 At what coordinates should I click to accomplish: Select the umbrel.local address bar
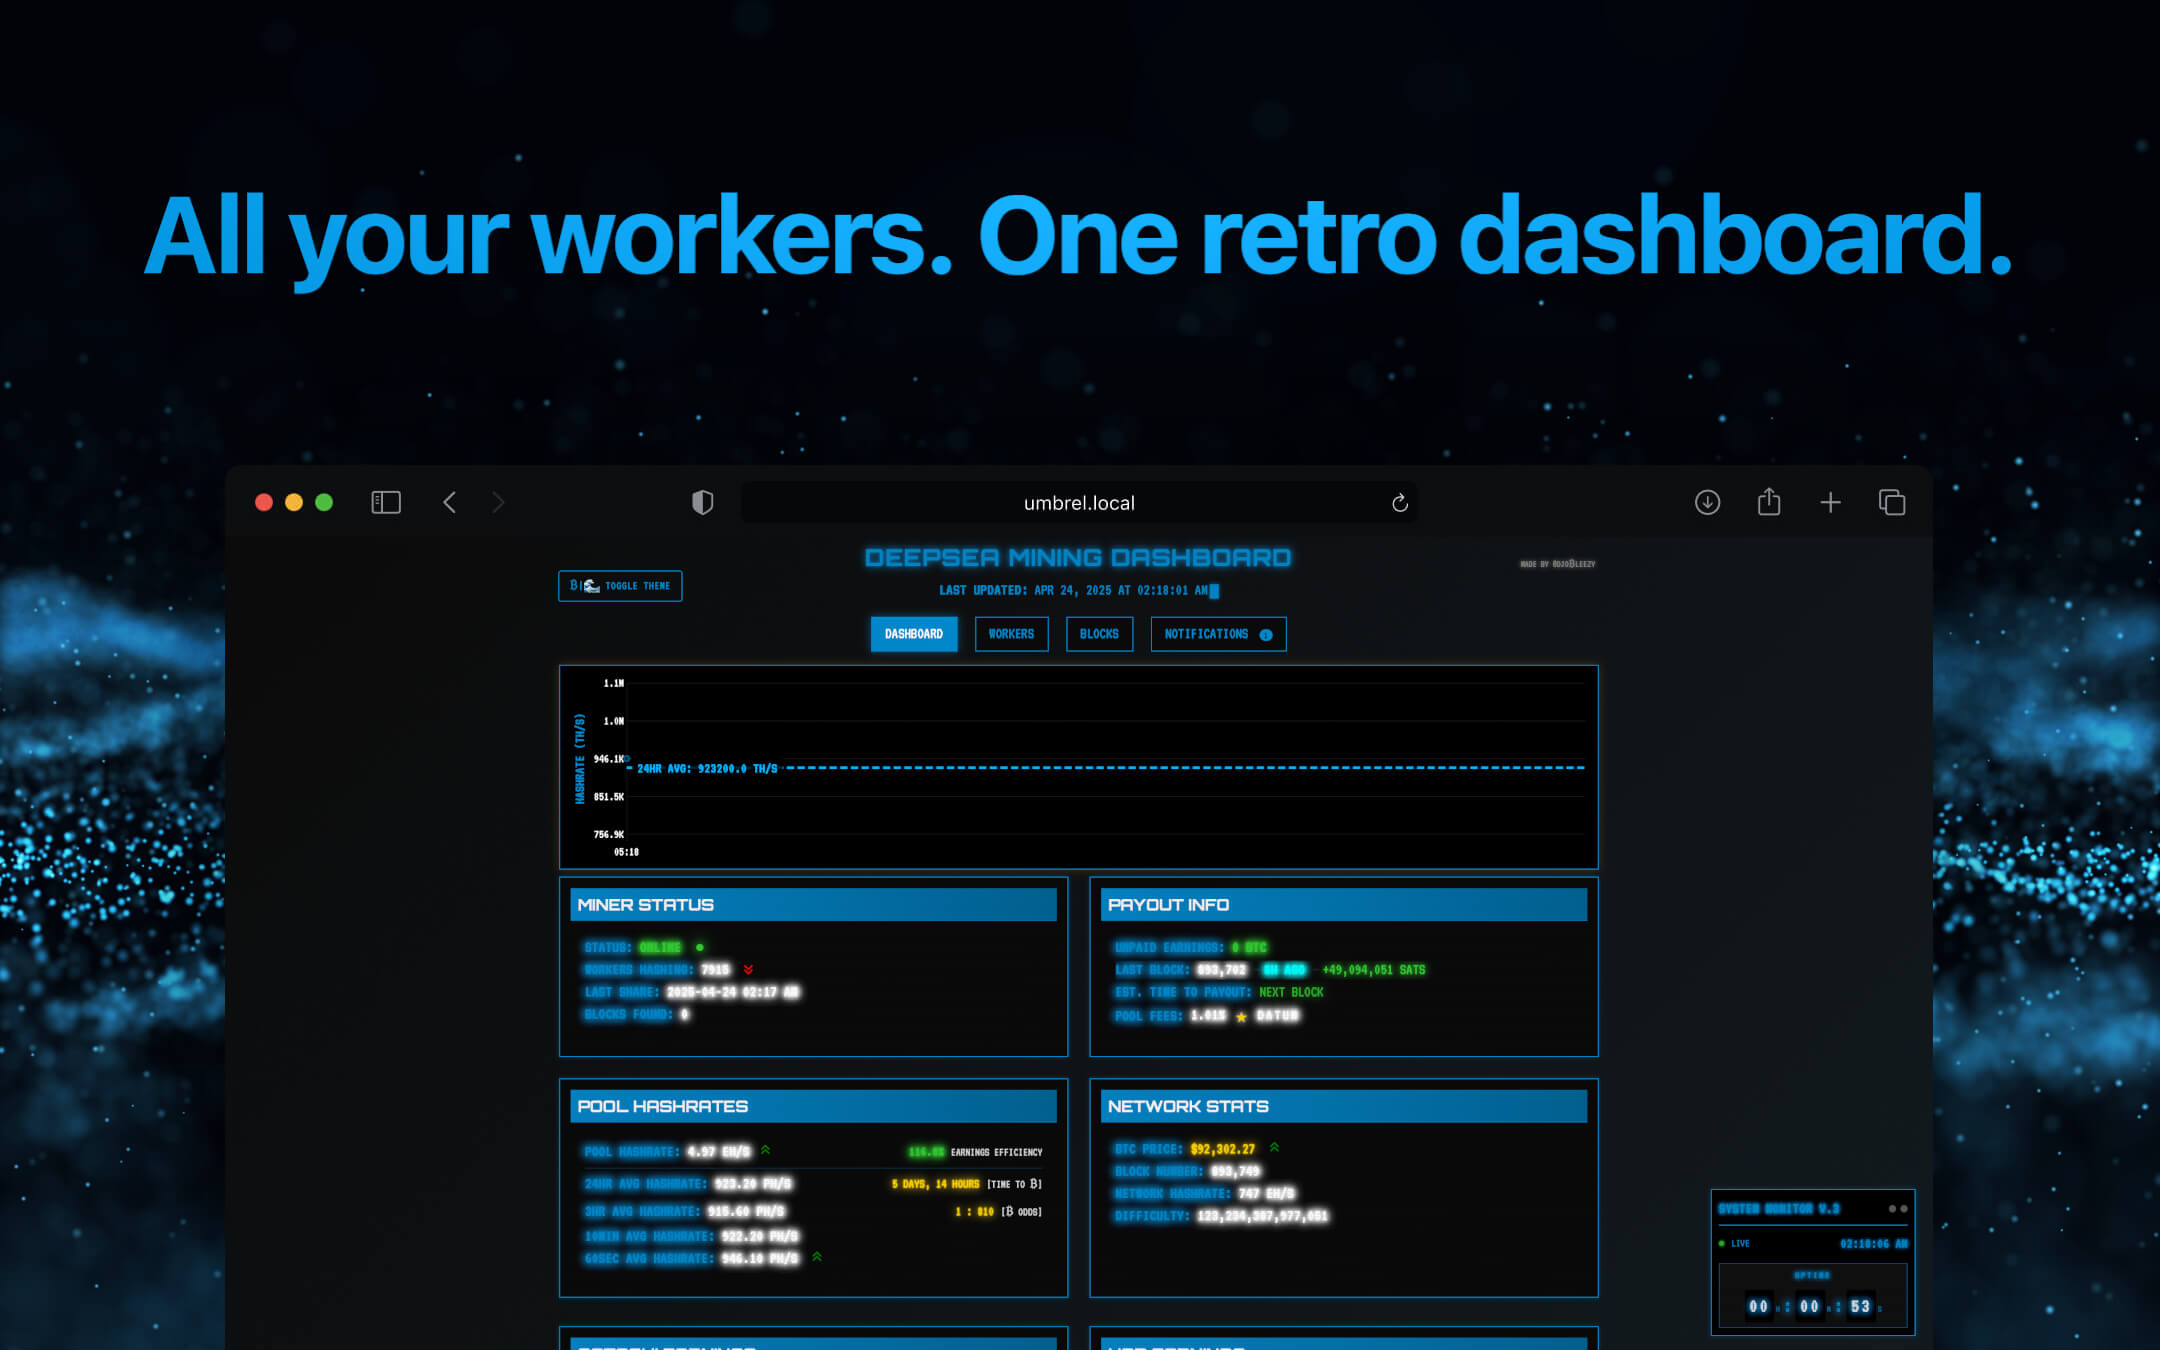click(1077, 502)
